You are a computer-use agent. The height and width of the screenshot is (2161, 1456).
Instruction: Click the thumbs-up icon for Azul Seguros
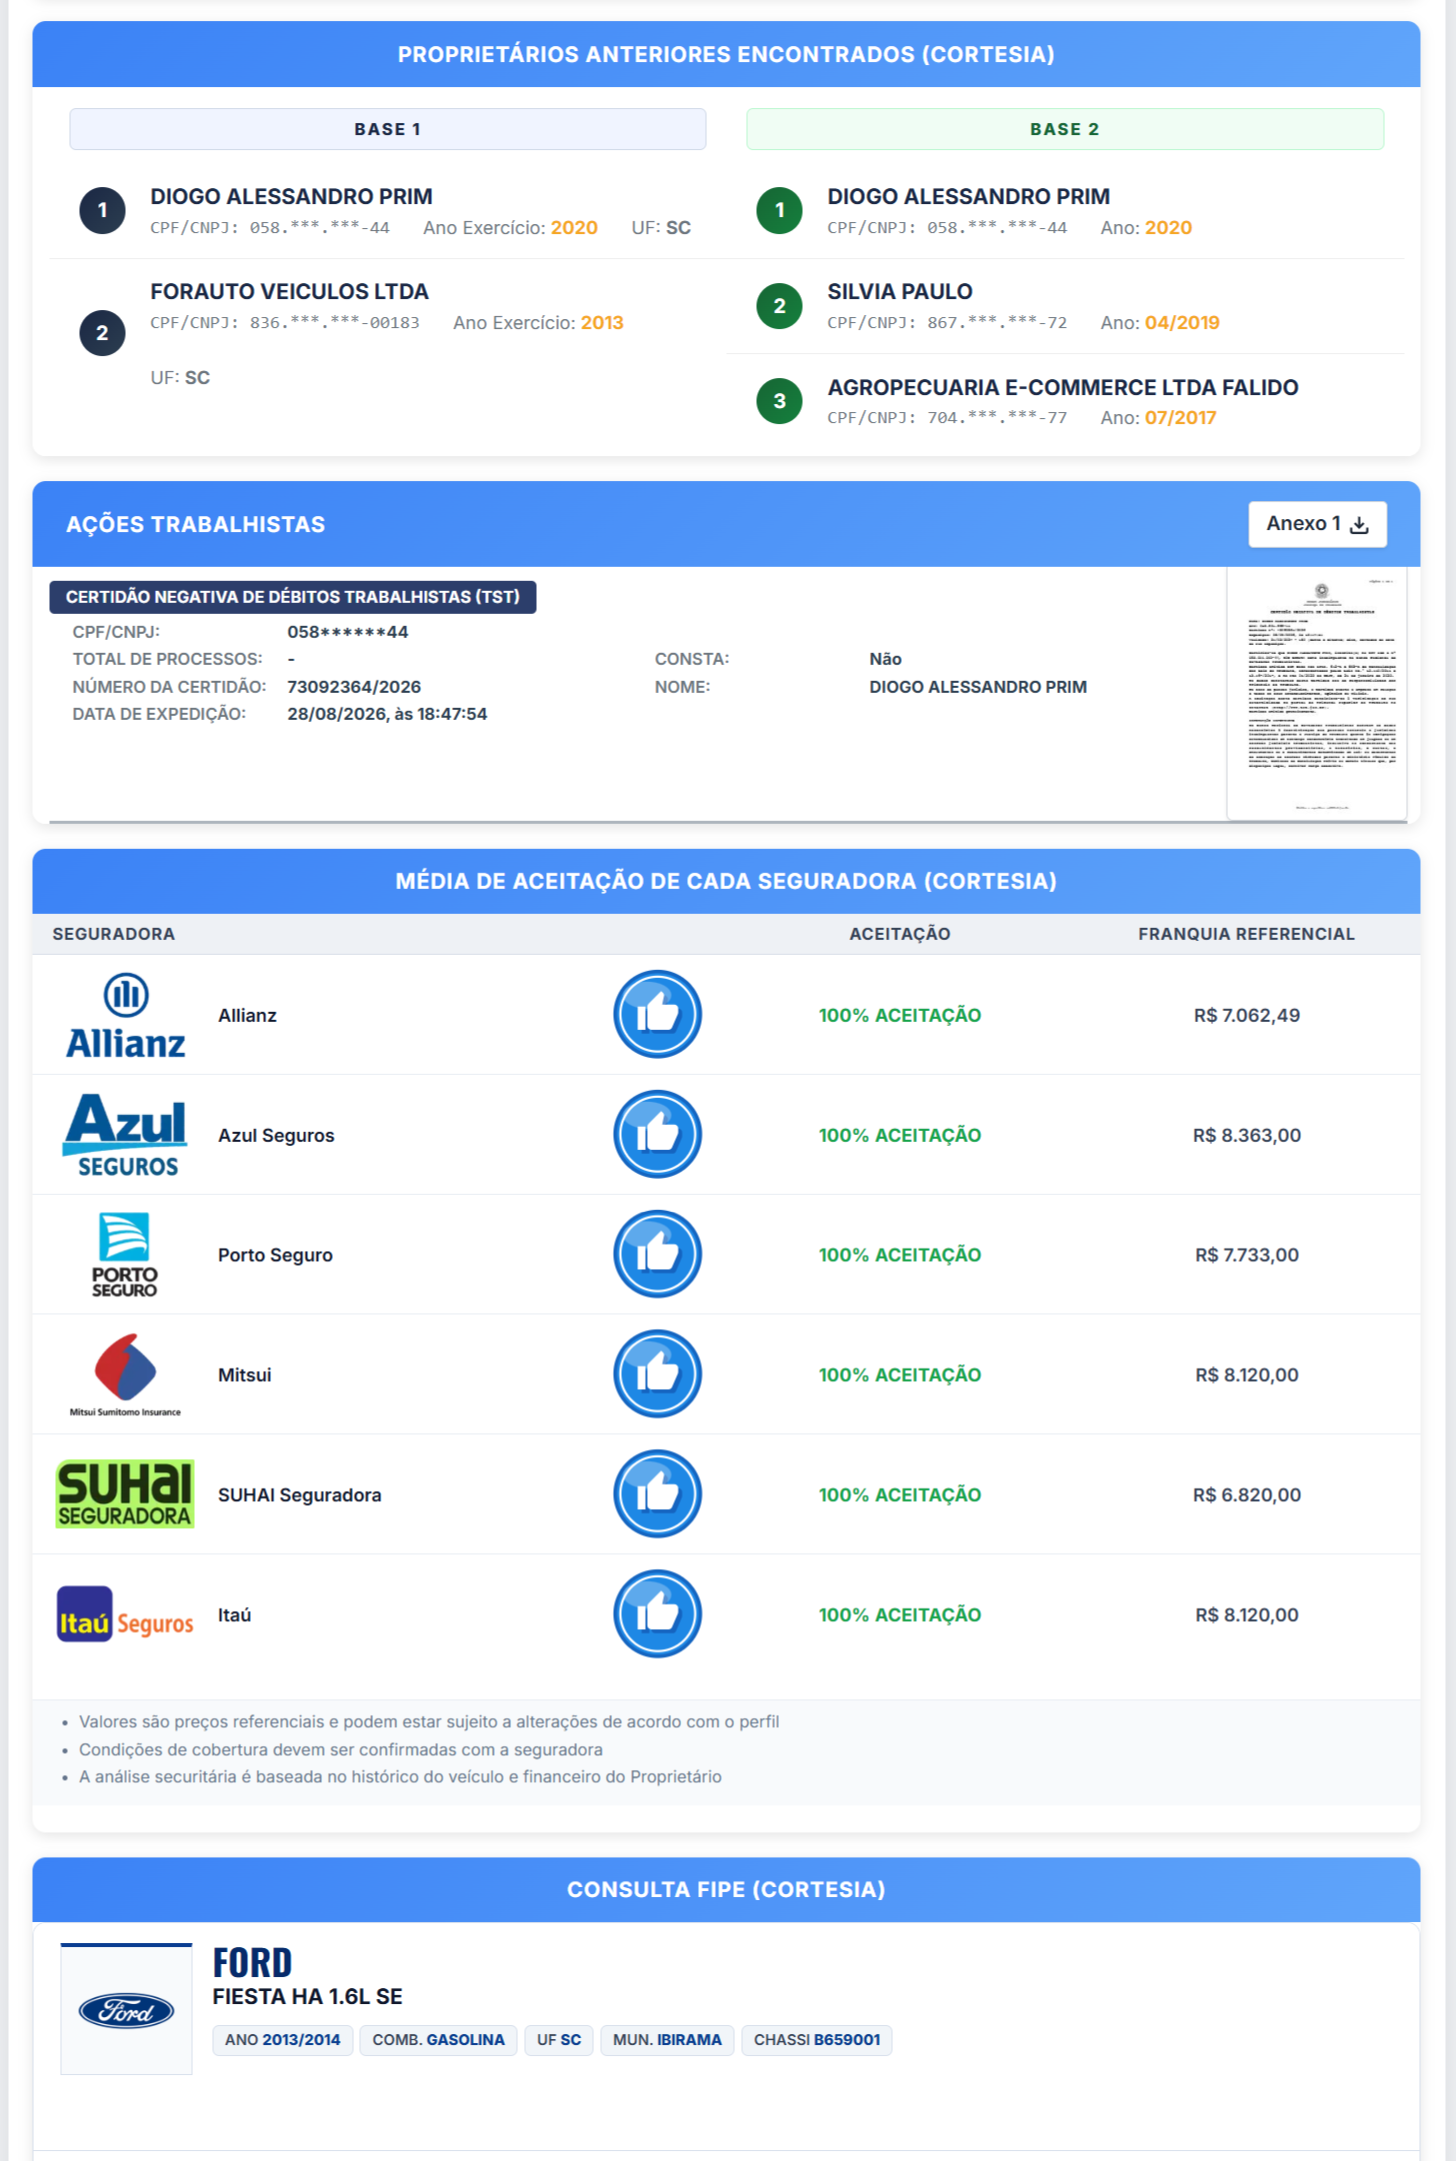pyautogui.click(x=657, y=1134)
